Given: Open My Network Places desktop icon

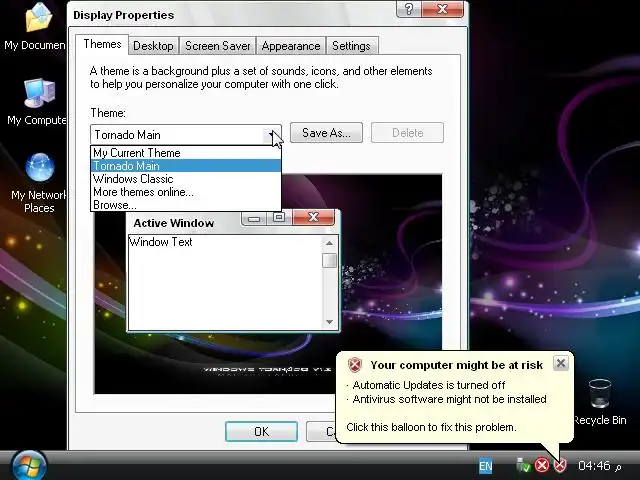Looking at the screenshot, I should pyautogui.click(x=39, y=183).
